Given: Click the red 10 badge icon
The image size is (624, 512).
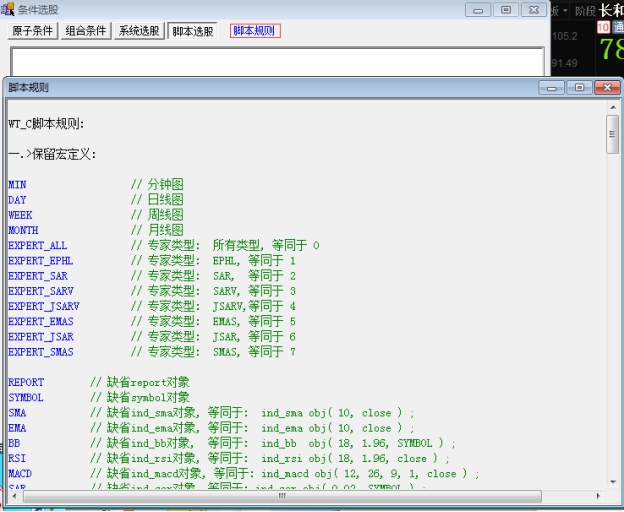Looking at the screenshot, I should 603,27.
